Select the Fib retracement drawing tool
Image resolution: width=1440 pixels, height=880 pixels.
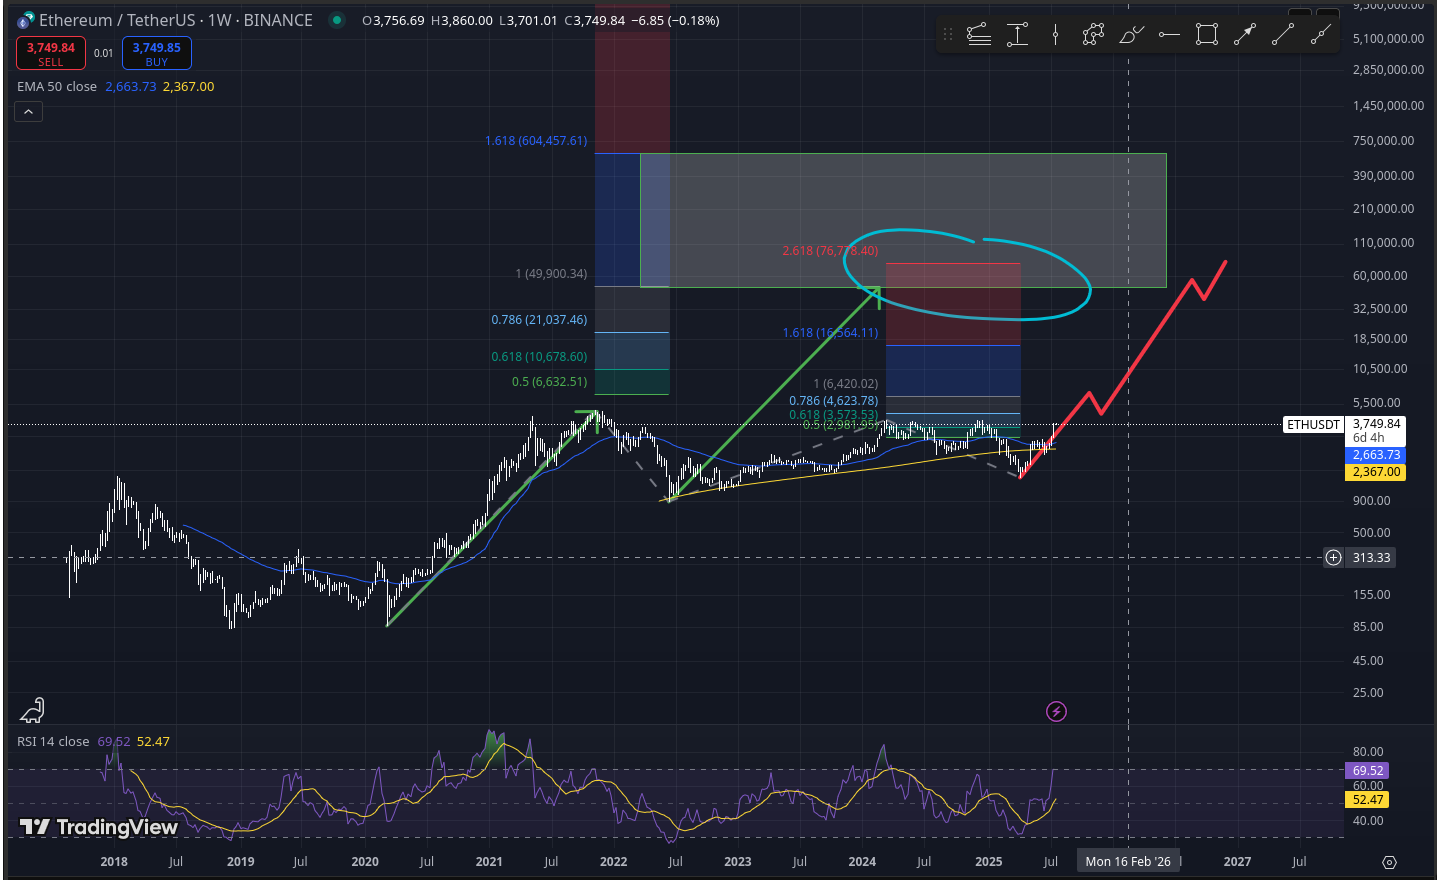coord(979,35)
